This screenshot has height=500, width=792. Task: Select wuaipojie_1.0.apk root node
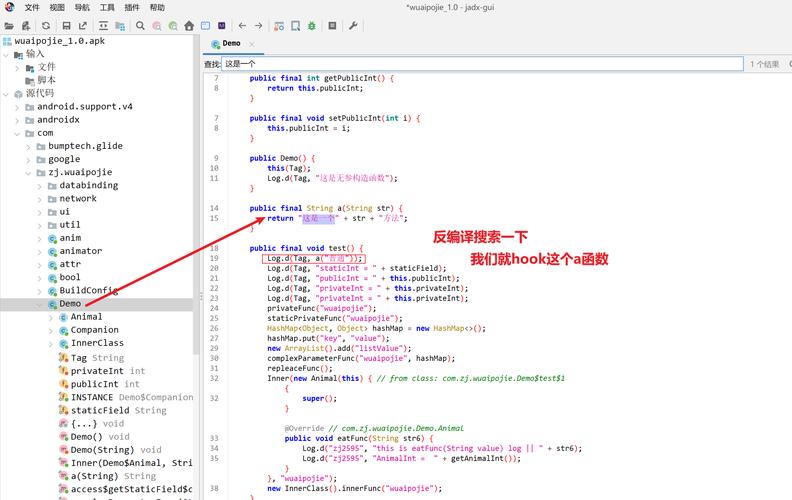(60, 41)
